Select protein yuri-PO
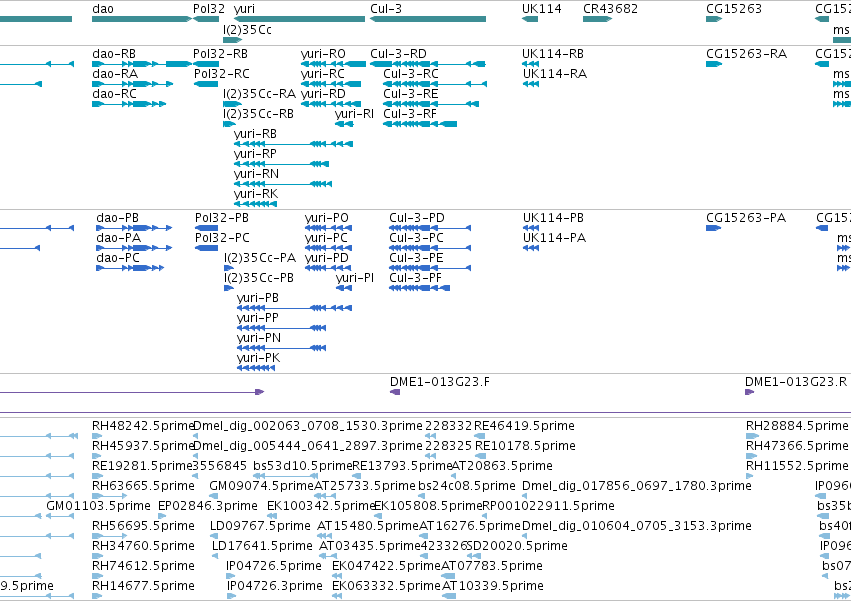 (326, 218)
